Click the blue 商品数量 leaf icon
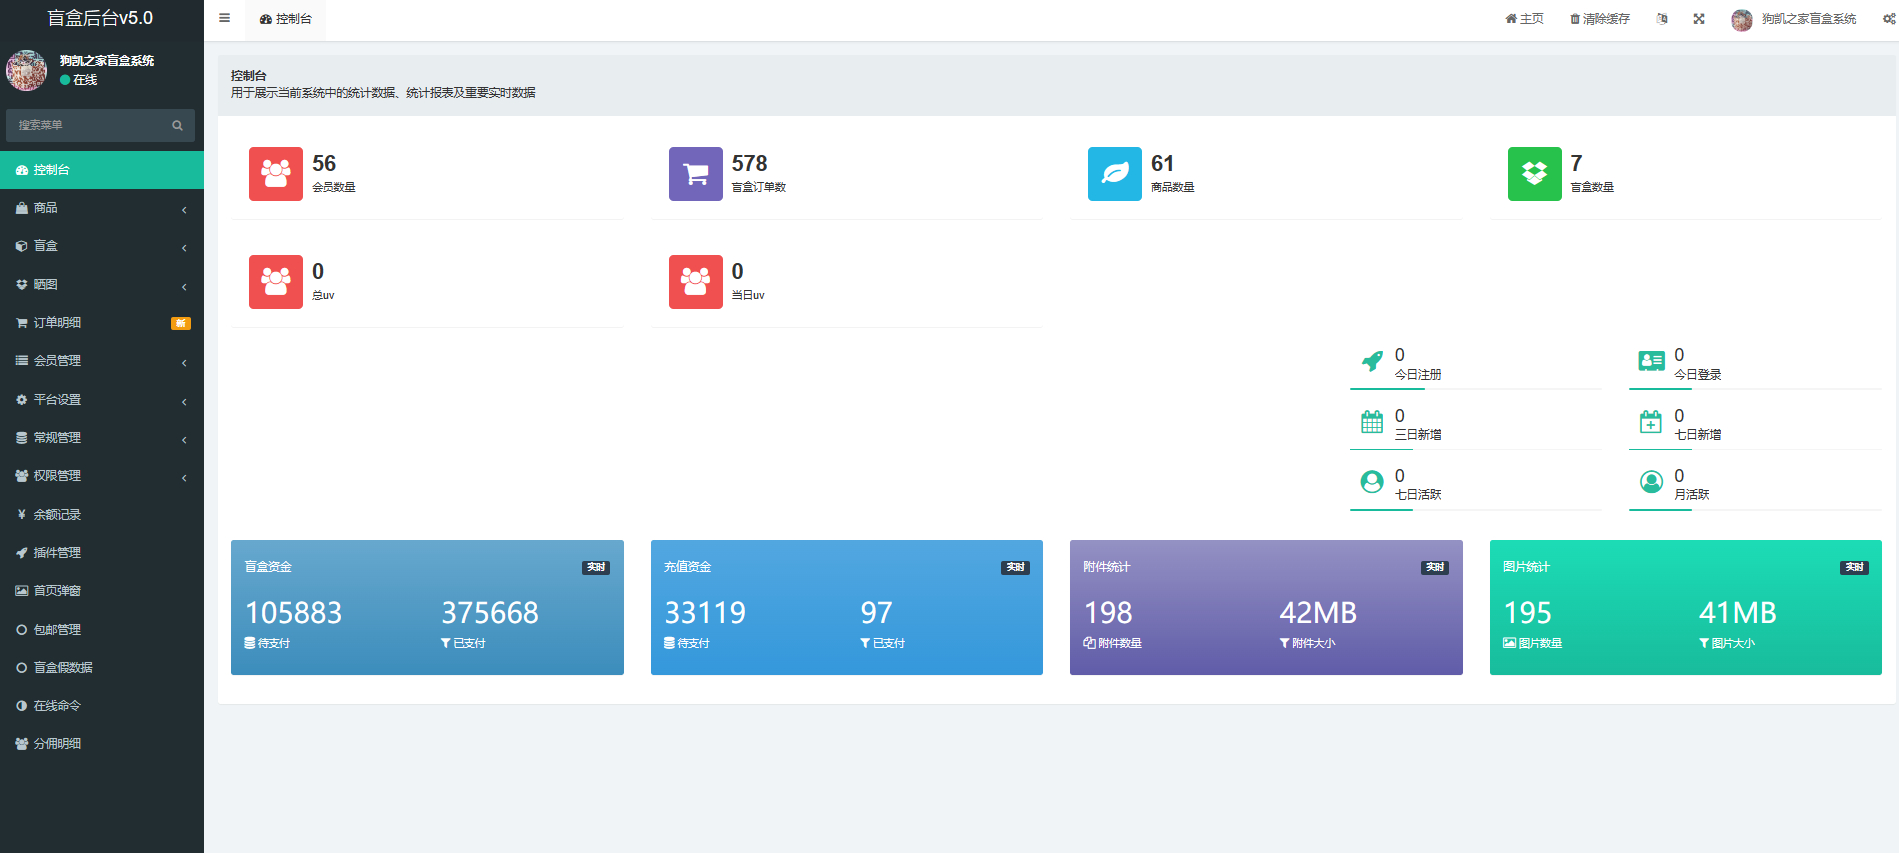The height and width of the screenshot is (853, 1899). click(1114, 174)
